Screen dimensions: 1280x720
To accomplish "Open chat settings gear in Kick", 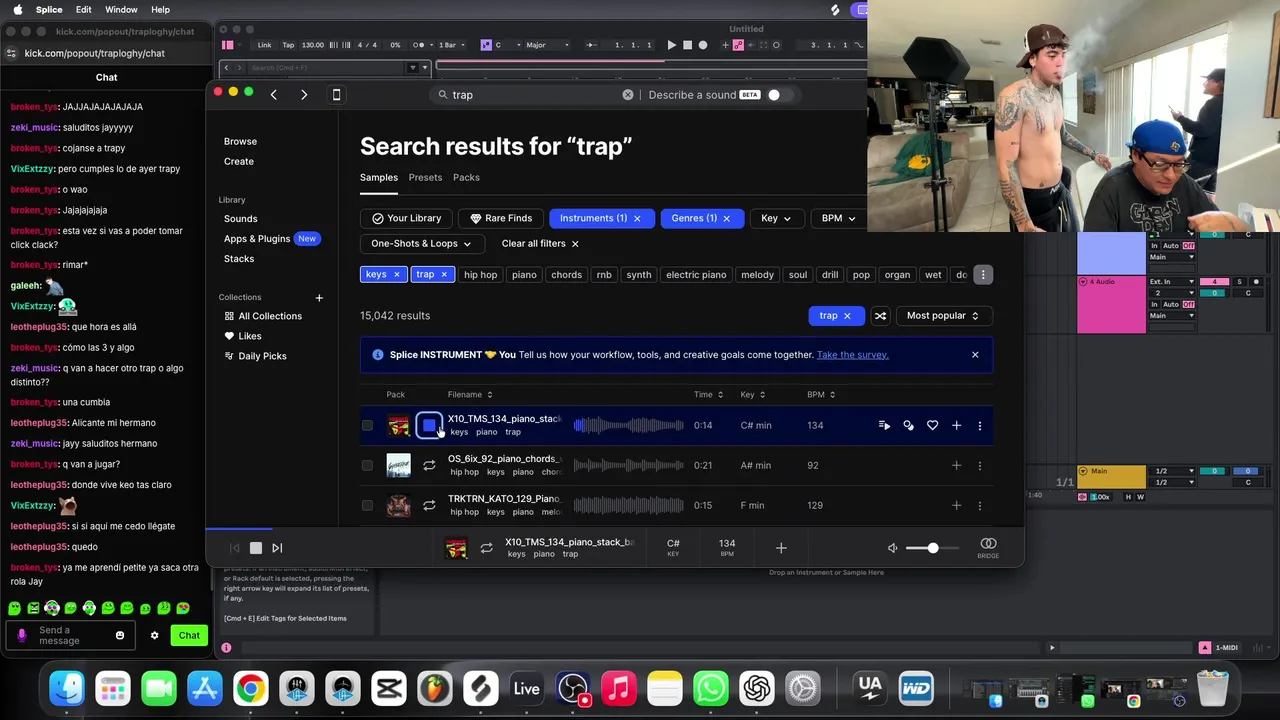I will (x=154, y=635).
